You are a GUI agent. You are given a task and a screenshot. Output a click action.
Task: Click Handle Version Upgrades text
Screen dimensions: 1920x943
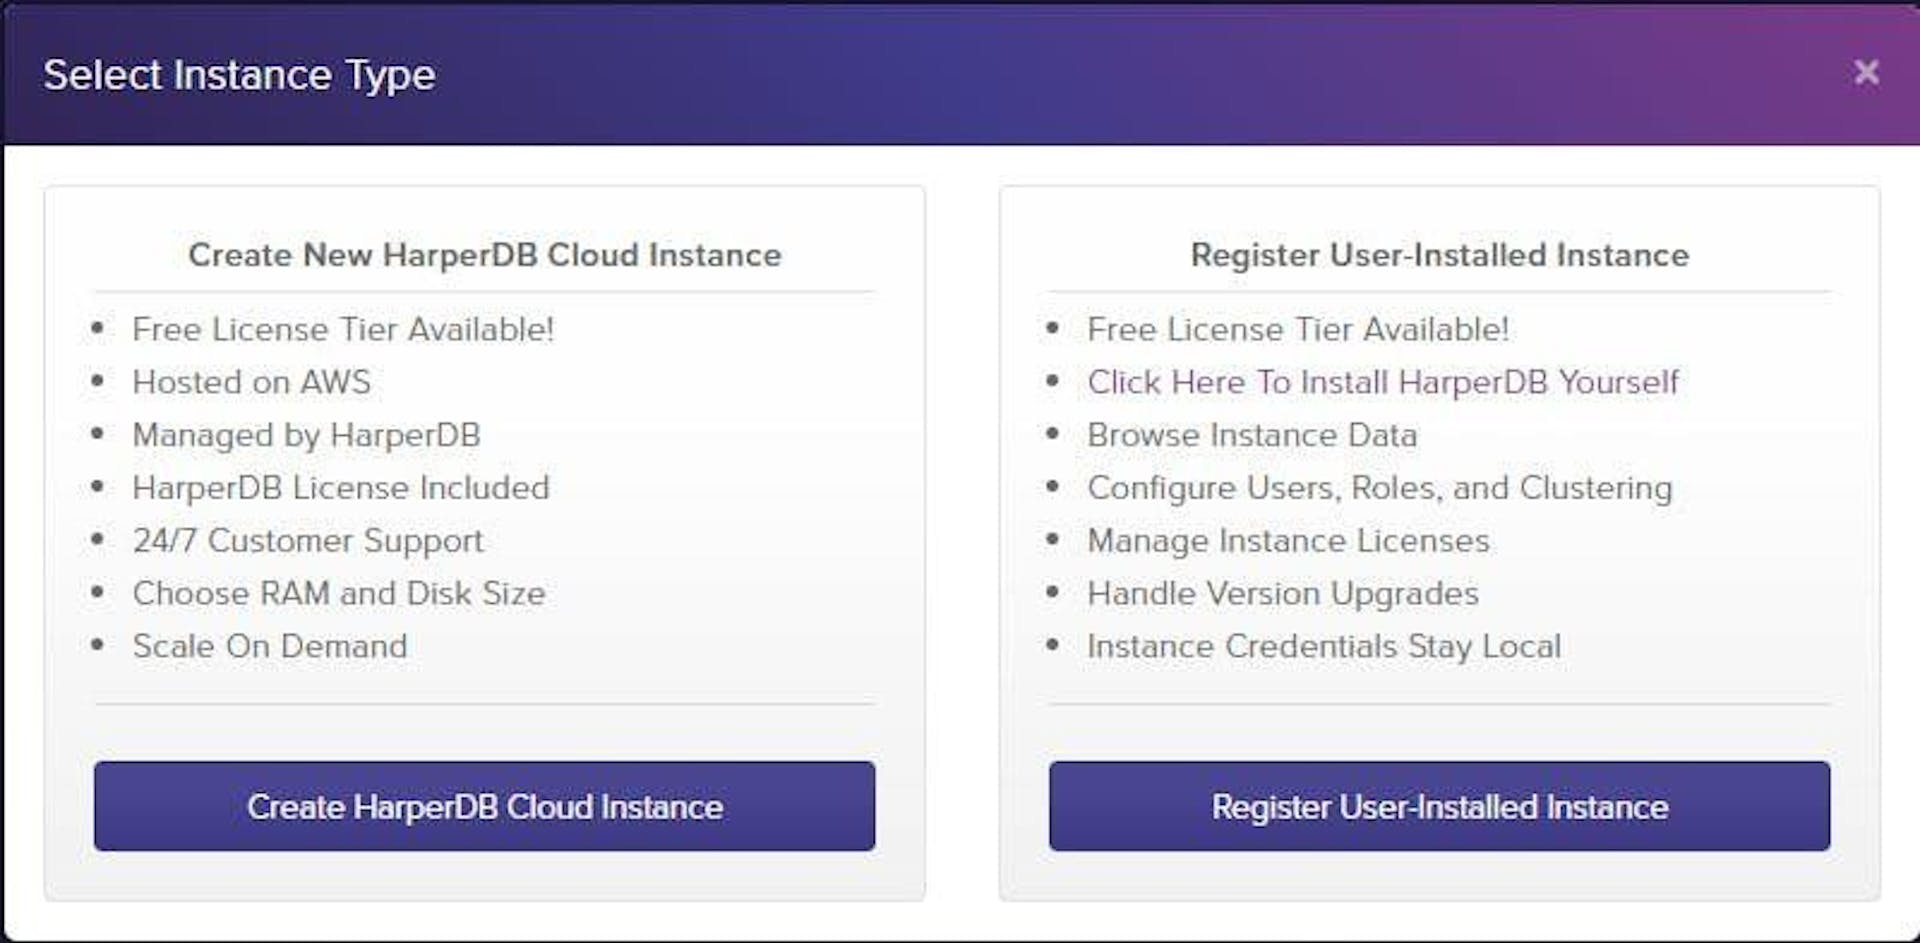coord(1282,593)
